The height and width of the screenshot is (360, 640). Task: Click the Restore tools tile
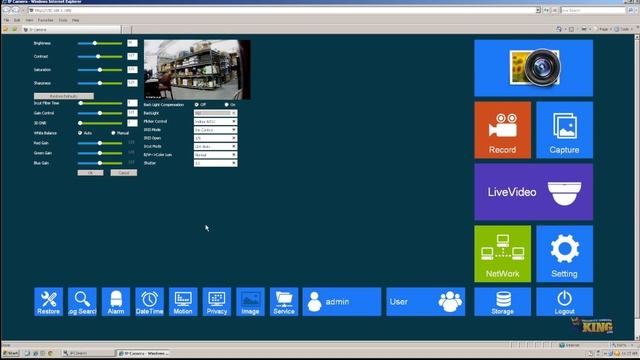[49, 302]
